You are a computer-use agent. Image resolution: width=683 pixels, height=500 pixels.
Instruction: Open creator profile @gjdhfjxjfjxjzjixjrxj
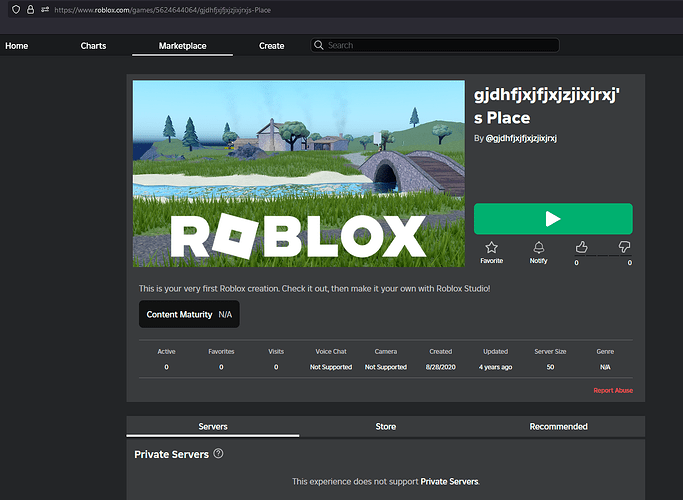tap(521, 139)
